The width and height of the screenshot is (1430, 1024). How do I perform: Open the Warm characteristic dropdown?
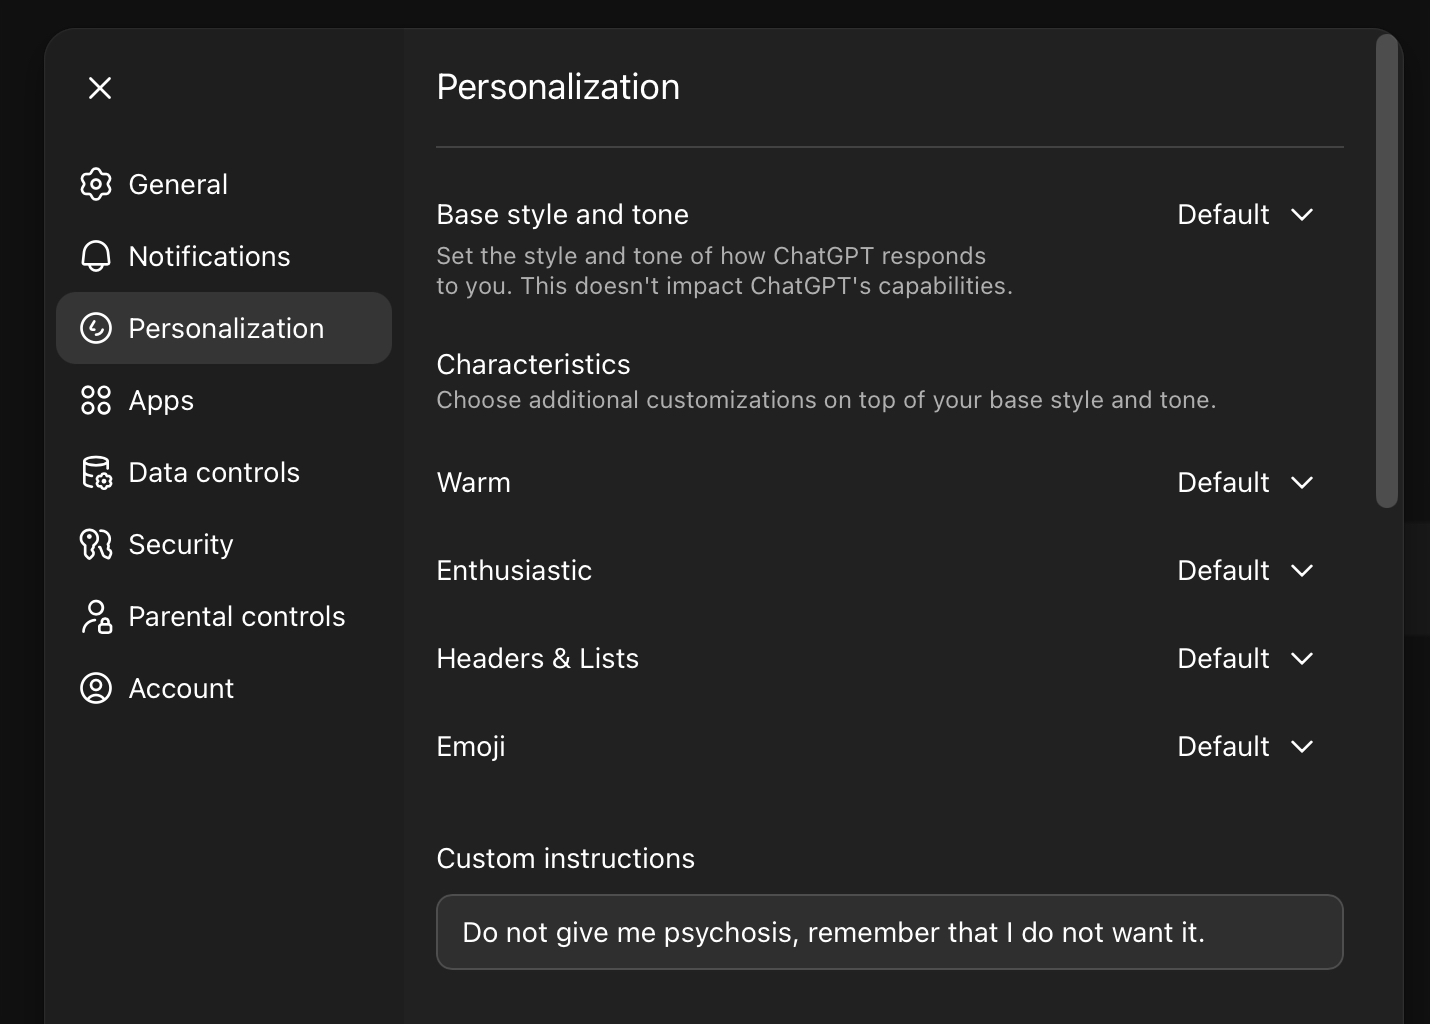[x=1245, y=483]
